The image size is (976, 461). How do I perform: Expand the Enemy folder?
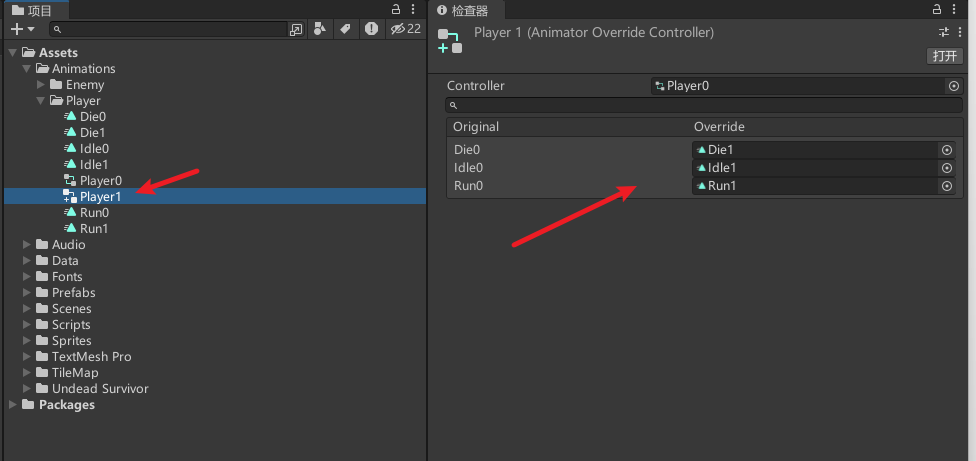pos(41,85)
